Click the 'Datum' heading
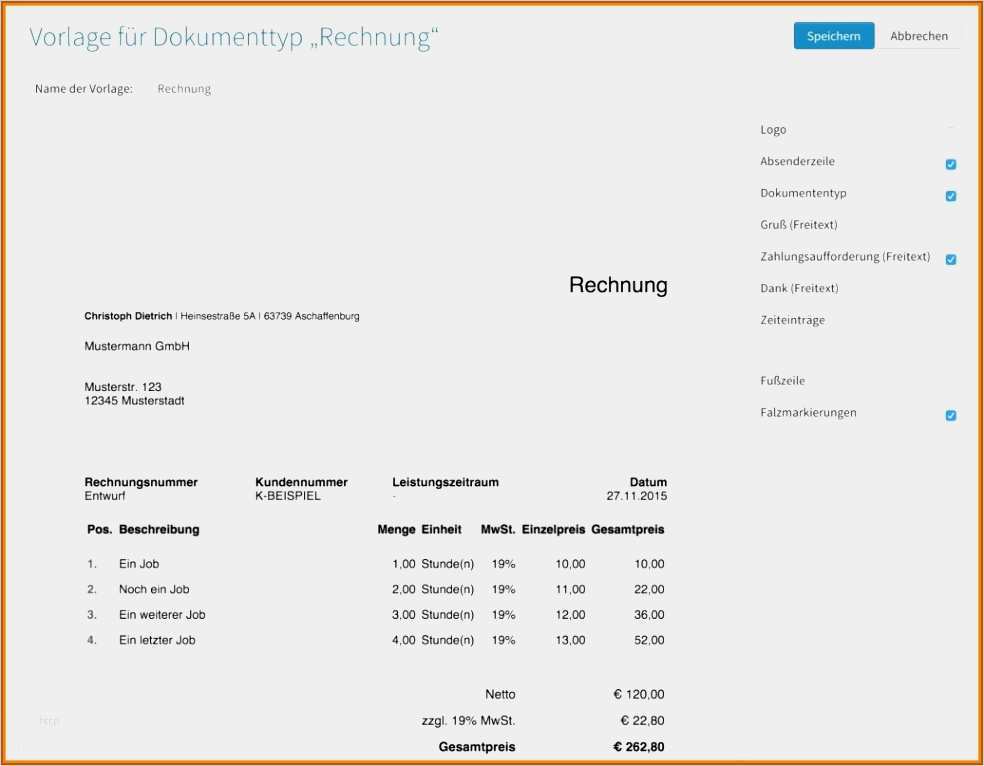The width and height of the screenshot is (984, 766). pyautogui.click(x=648, y=482)
